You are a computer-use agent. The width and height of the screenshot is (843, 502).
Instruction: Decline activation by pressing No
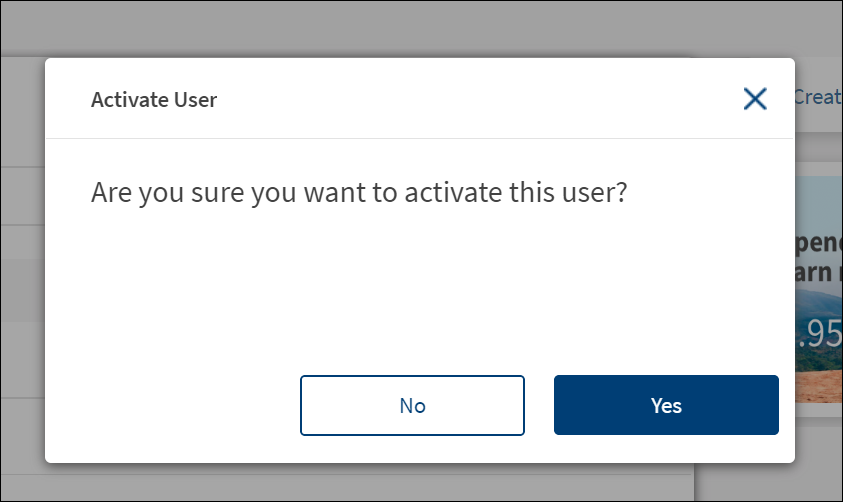coord(412,405)
